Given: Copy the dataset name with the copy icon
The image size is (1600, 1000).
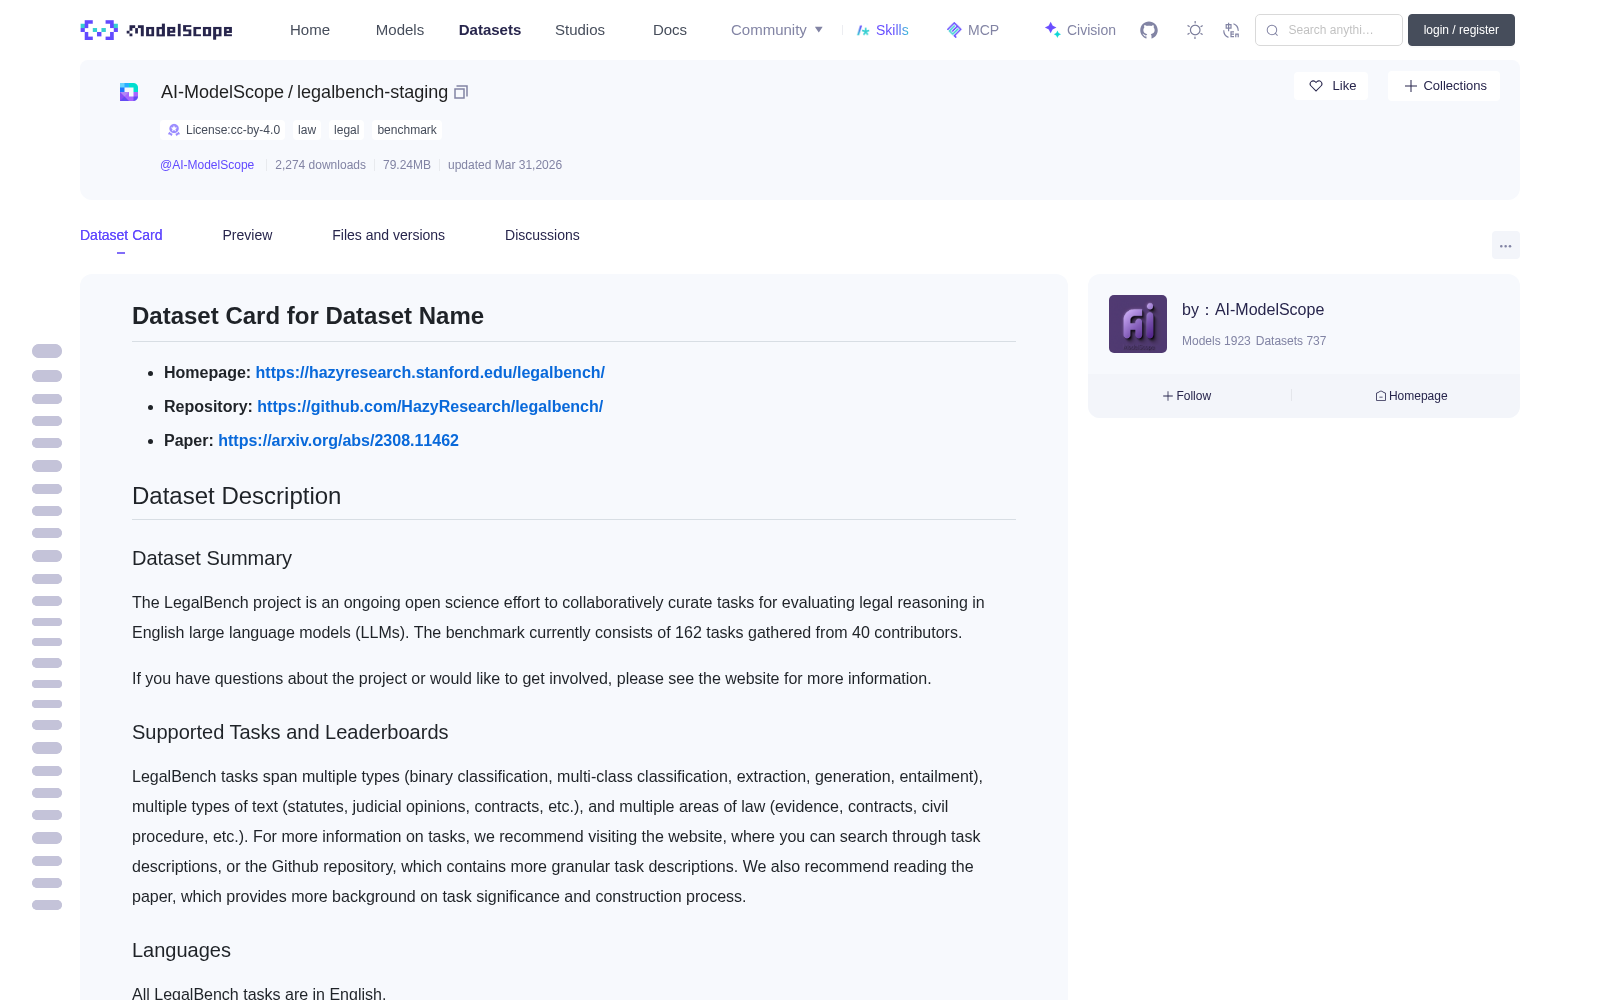Looking at the screenshot, I should click(461, 92).
